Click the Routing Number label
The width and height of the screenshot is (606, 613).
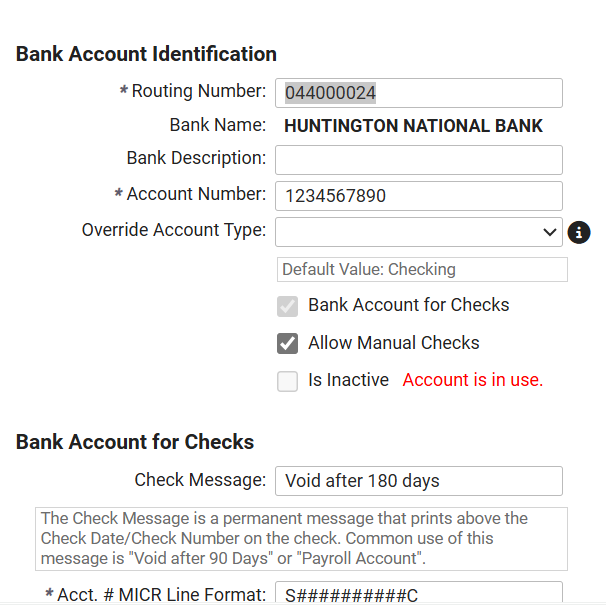click(198, 91)
